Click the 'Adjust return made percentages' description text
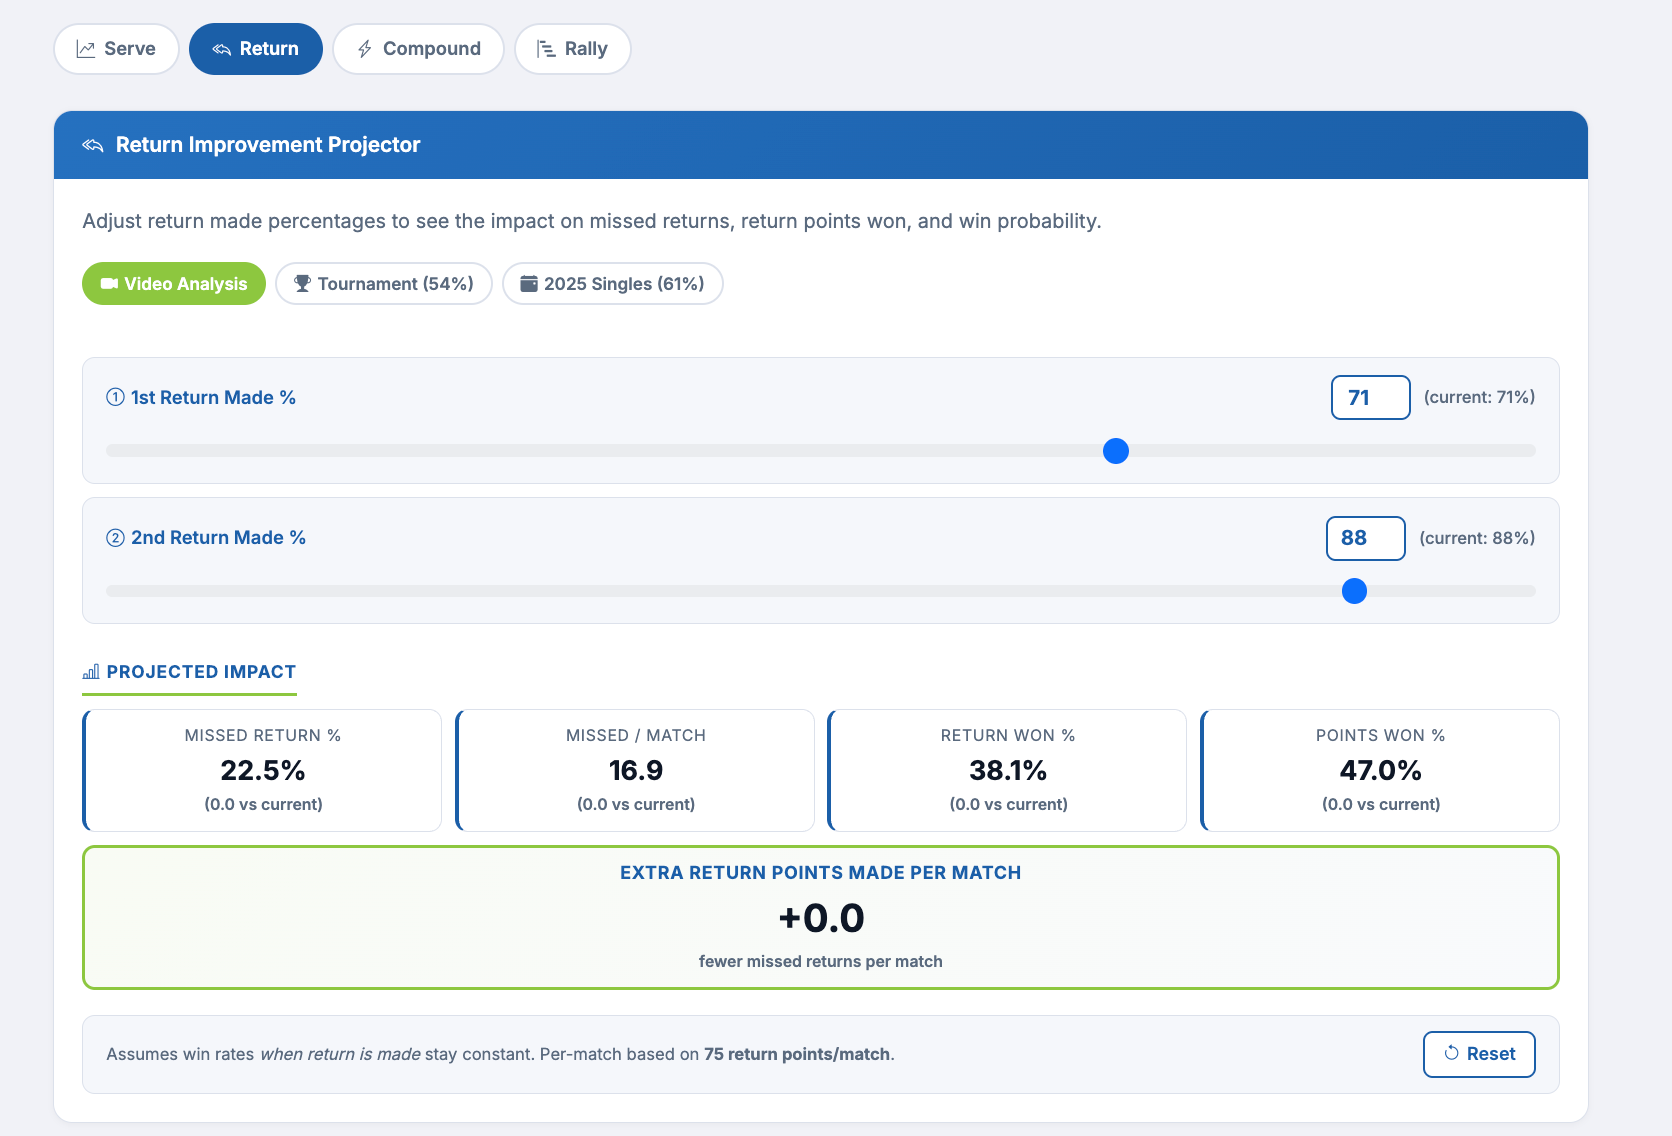 pyautogui.click(x=592, y=221)
